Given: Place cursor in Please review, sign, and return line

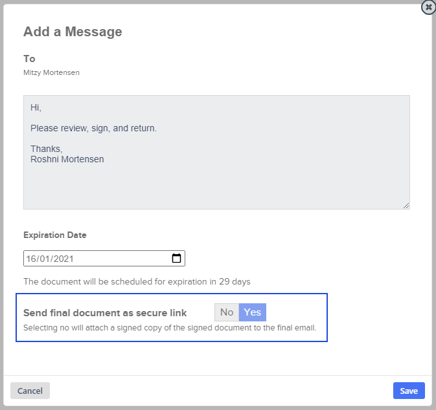Looking at the screenshot, I should (x=93, y=128).
